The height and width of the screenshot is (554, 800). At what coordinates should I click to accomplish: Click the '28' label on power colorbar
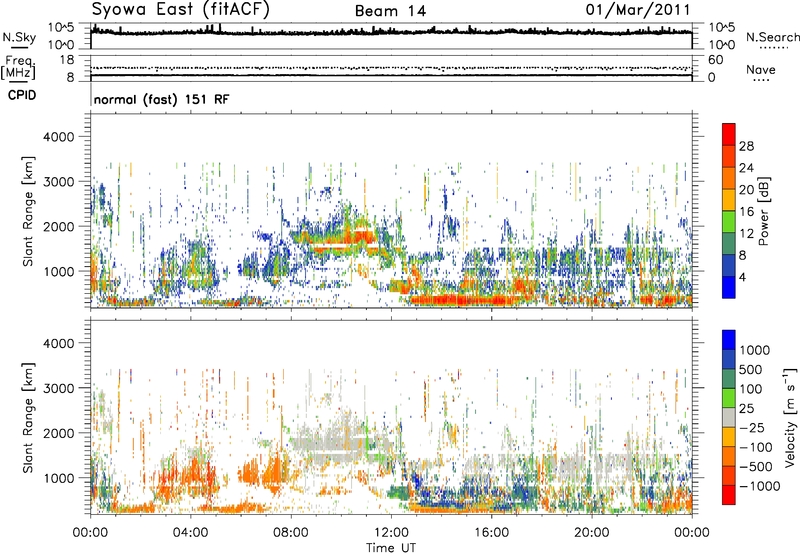tap(746, 146)
